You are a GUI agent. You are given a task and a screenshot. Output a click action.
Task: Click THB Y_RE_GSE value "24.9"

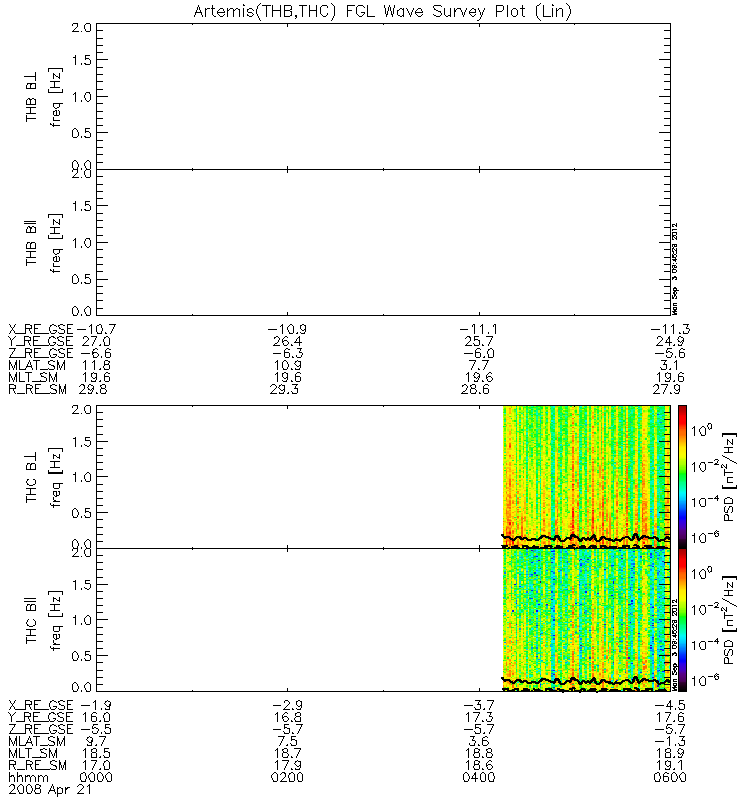(x=670, y=341)
